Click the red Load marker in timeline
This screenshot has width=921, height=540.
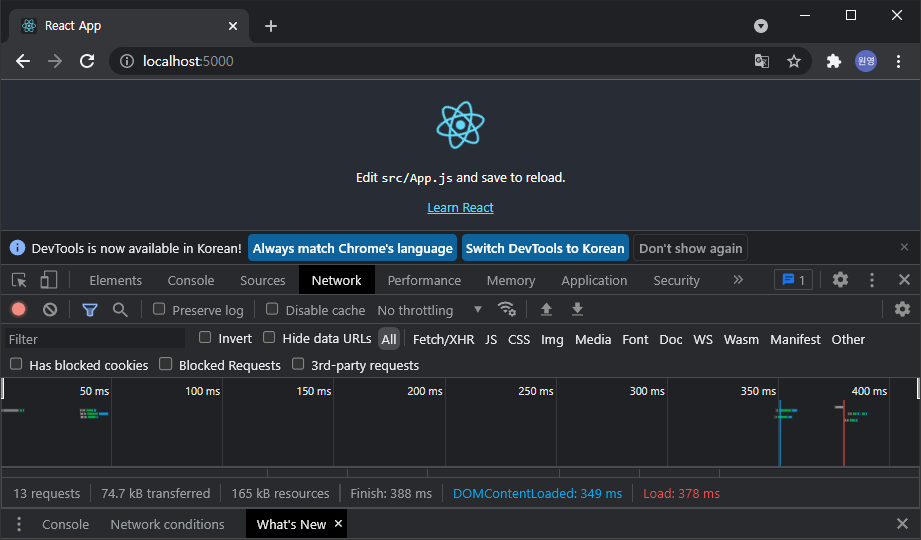tap(844, 434)
